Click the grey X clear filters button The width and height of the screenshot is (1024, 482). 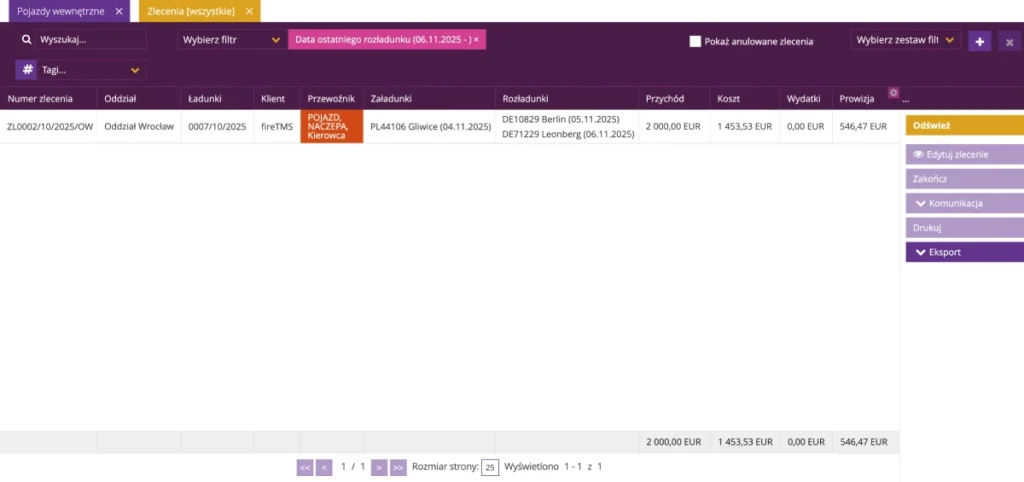click(x=1009, y=41)
